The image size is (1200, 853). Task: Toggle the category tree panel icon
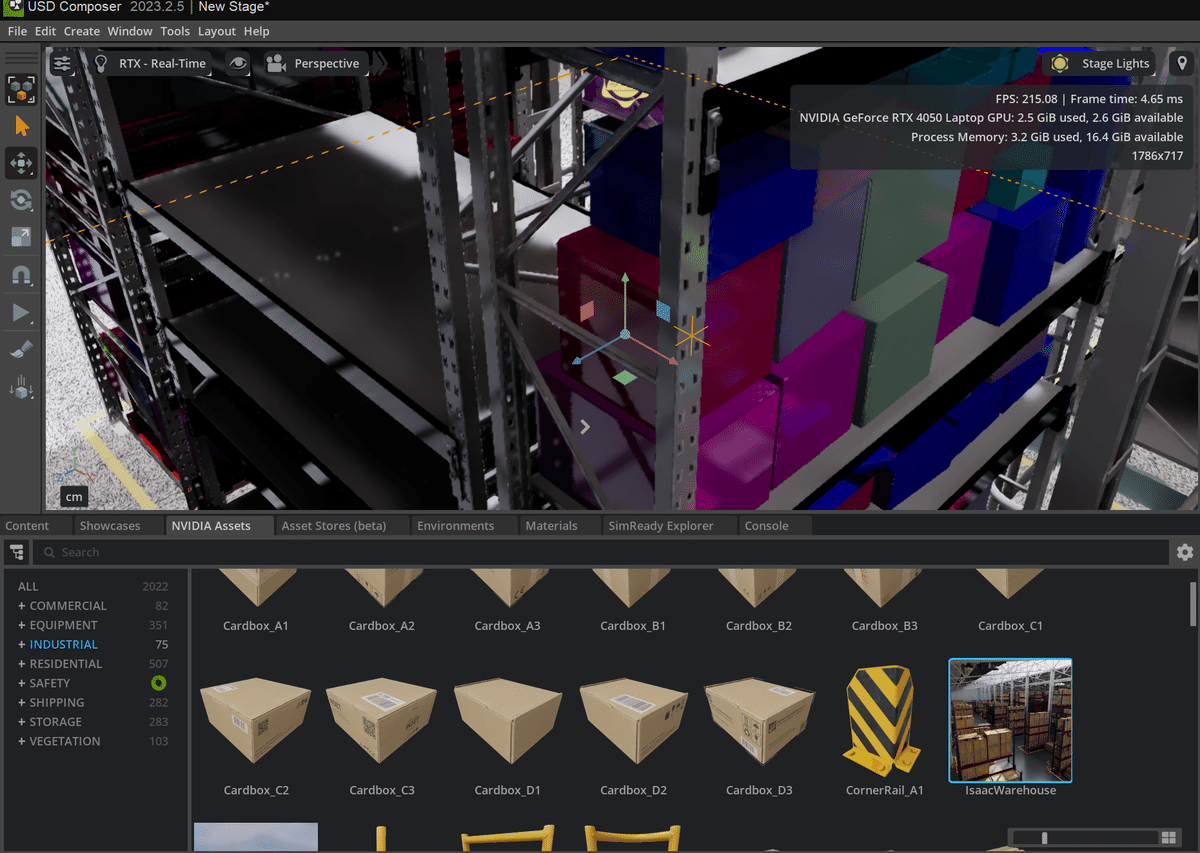pyautogui.click(x=16, y=552)
